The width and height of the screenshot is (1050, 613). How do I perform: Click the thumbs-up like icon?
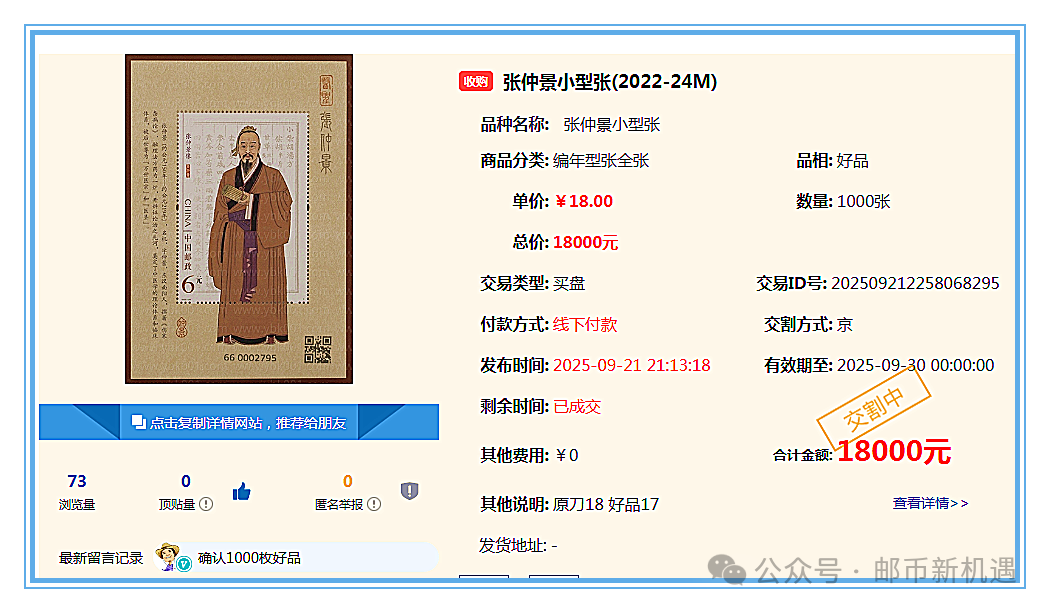point(241,492)
